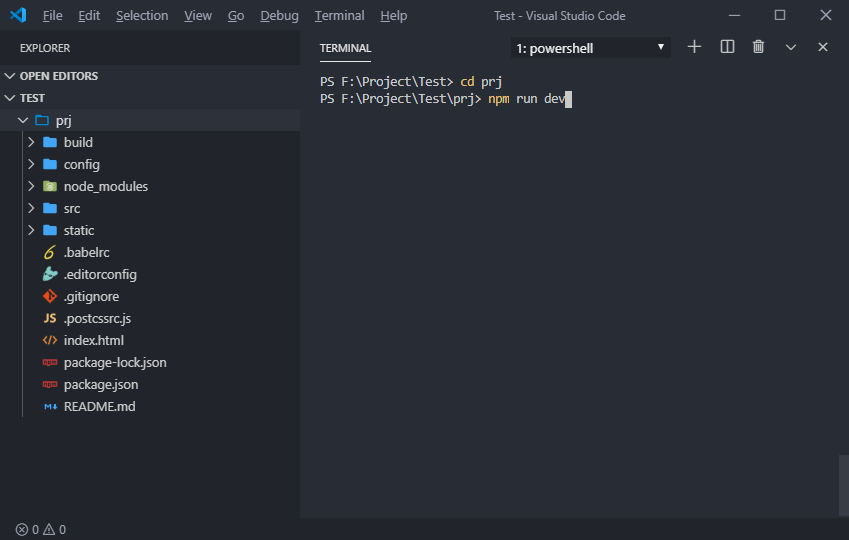Click the green node_modules folder icon
The image size is (849, 540).
point(50,186)
